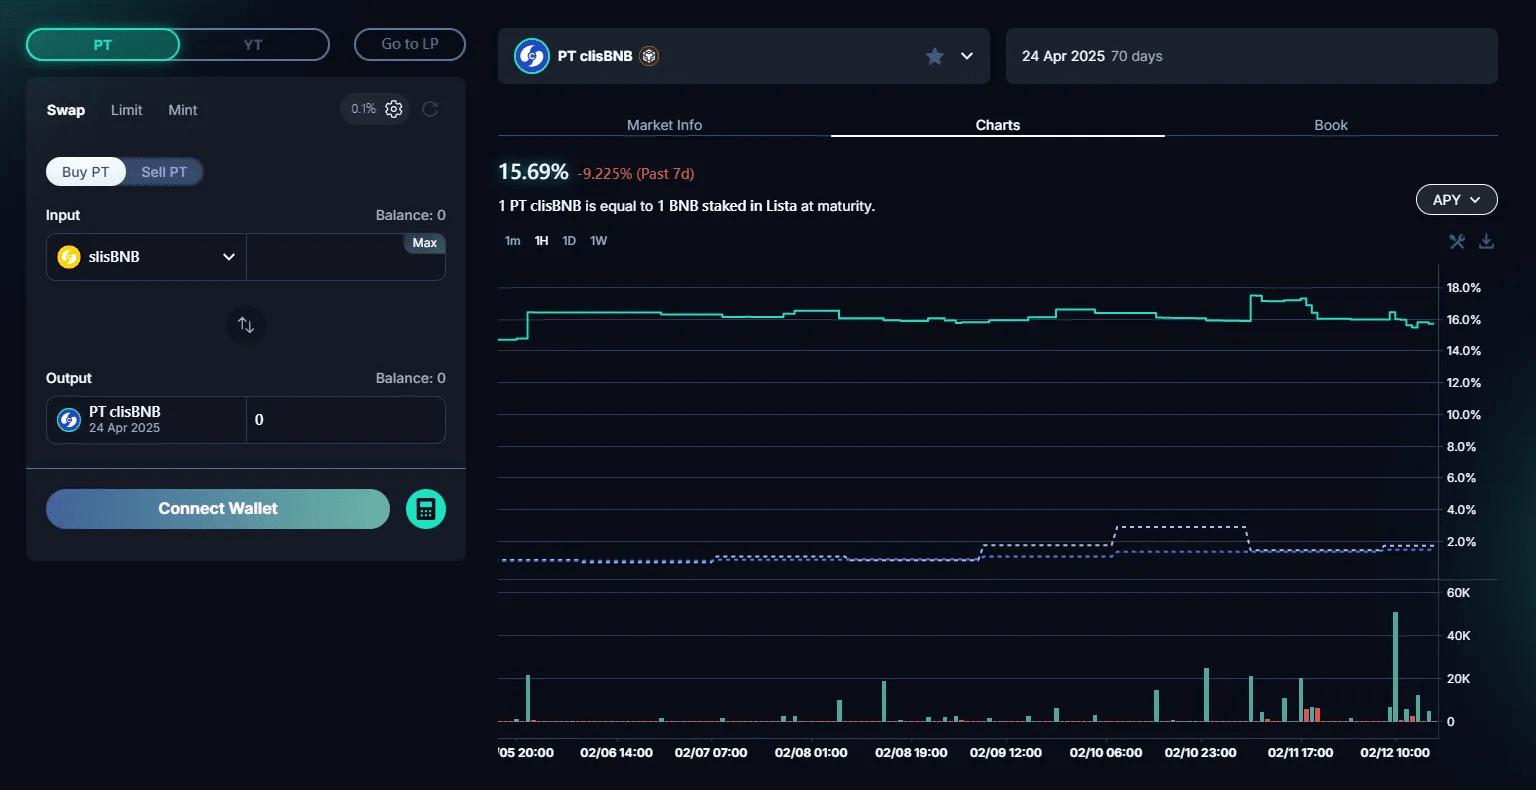
Task: Click the BNB chain badge beside PT clisBNB
Action: [x=649, y=56]
